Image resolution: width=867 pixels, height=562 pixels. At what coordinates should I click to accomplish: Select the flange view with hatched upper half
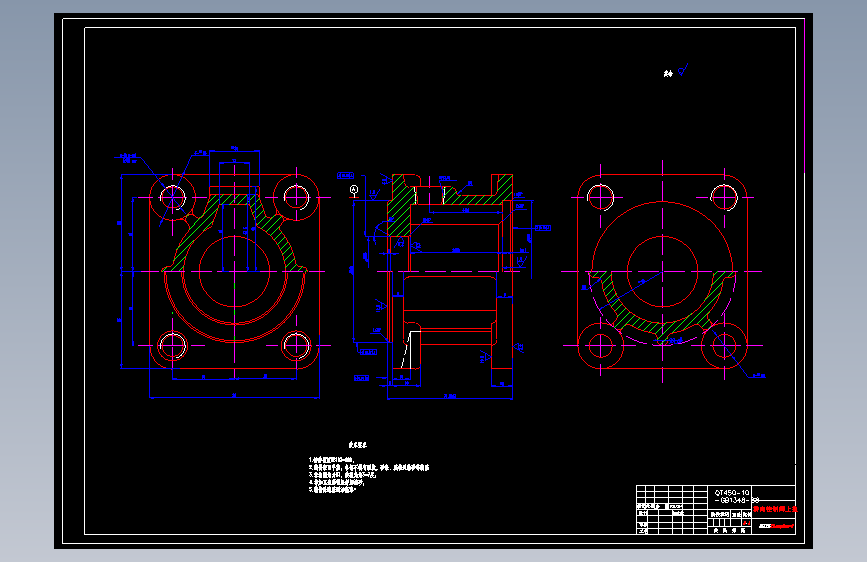coord(234,271)
